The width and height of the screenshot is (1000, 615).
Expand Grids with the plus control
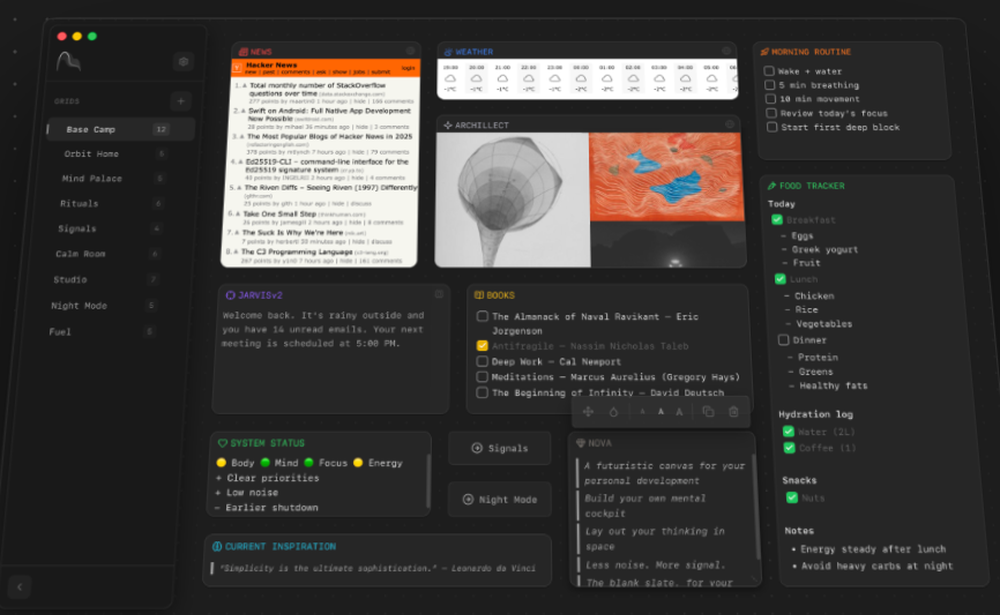(x=182, y=101)
